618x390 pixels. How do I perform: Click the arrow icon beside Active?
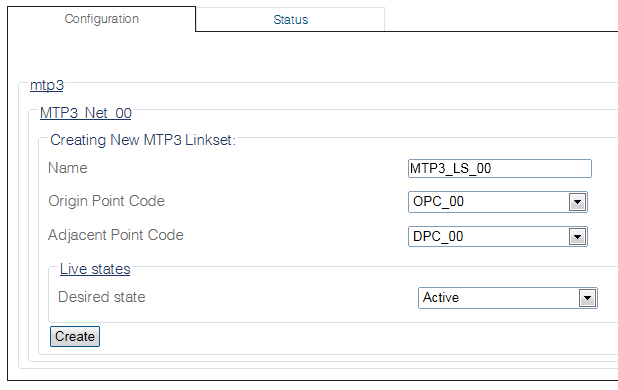pyautogui.click(x=588, y=298)
